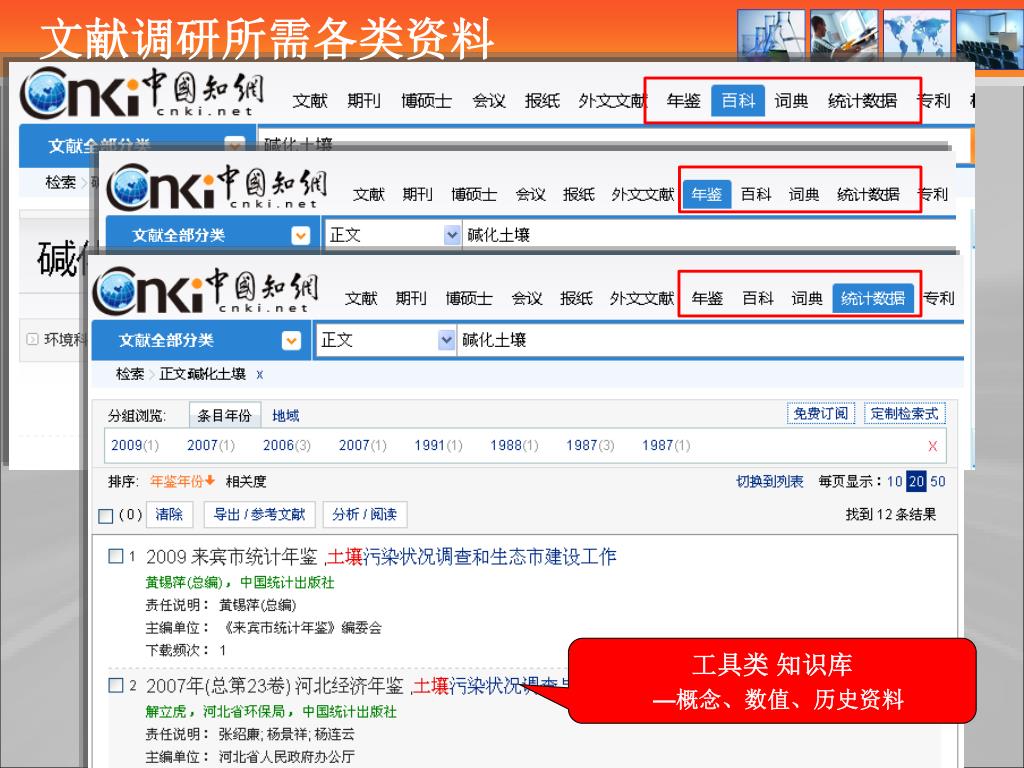Click author link 黄锡萍(总编)
The height and width of the screenshot is (768, 1024).
pos(184,583)
